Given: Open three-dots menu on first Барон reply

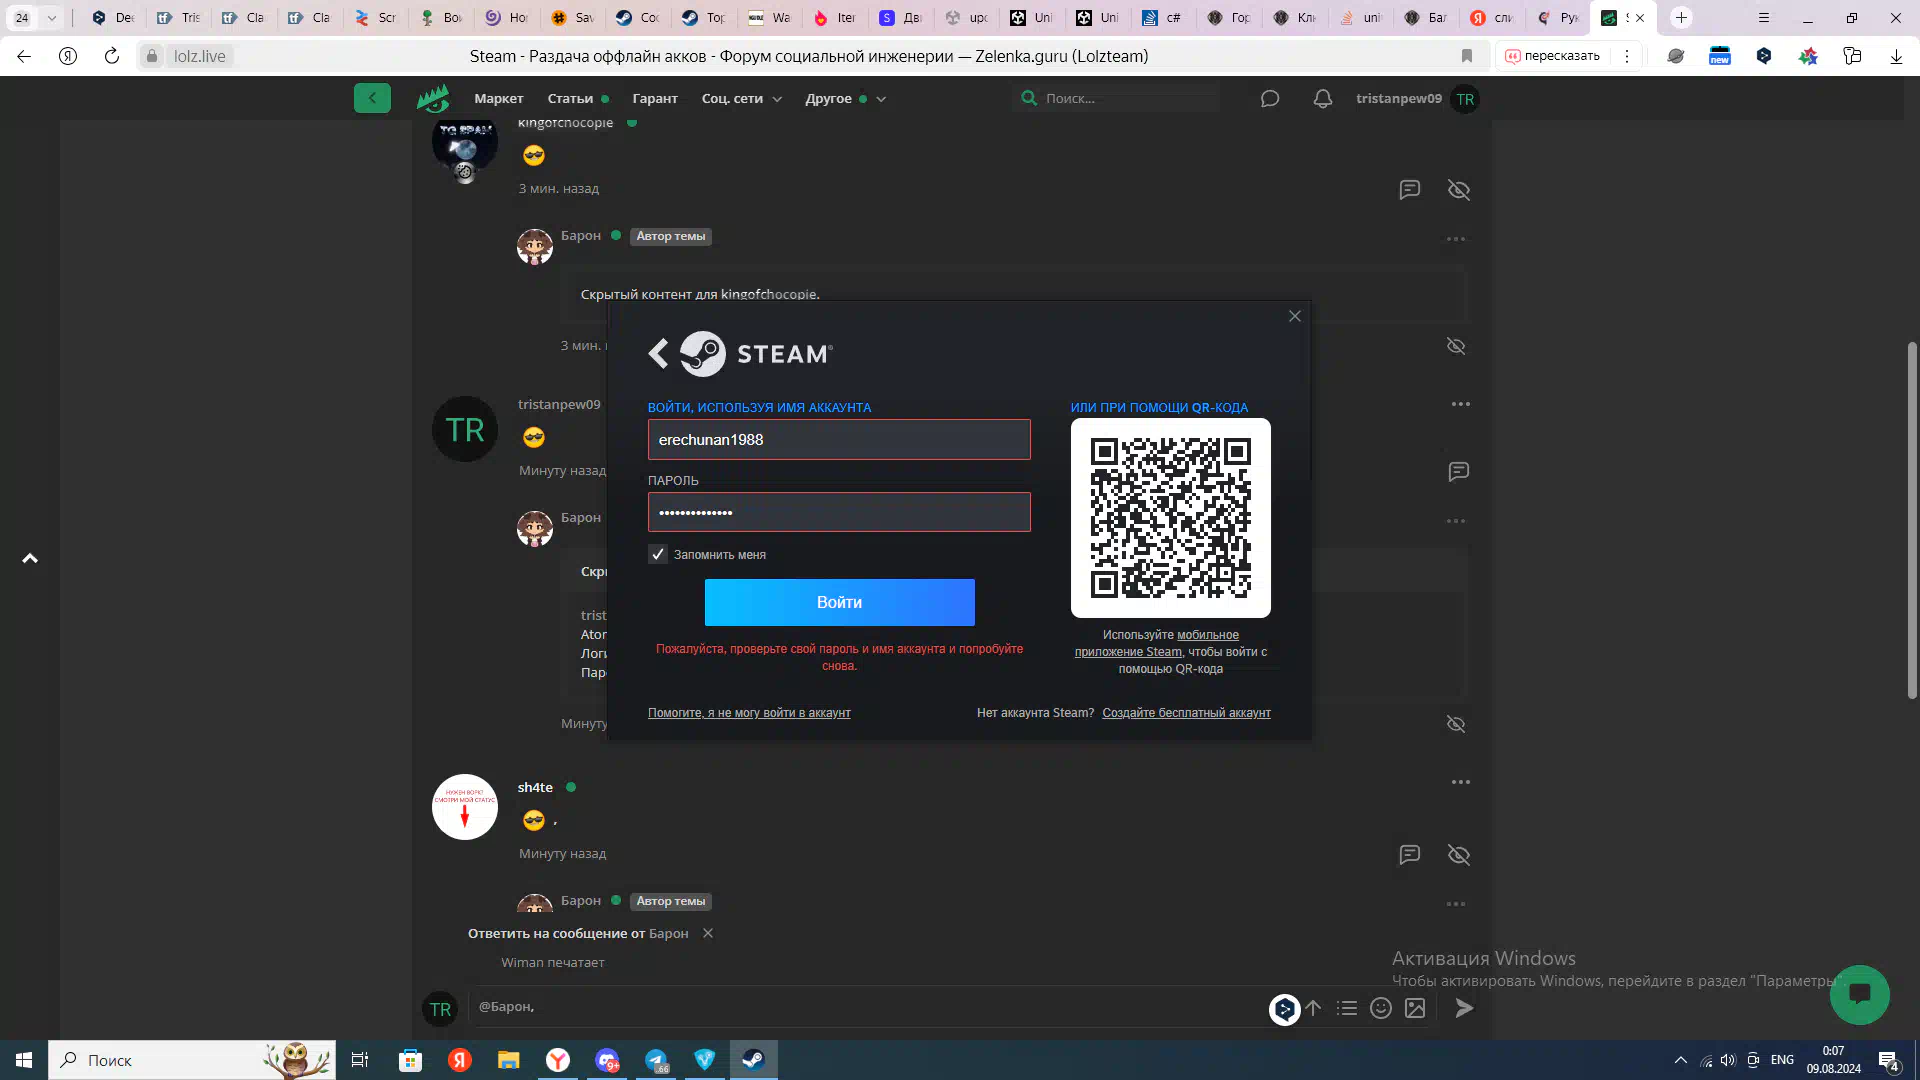Looking at the screenshot, I should pos(1456,239).
